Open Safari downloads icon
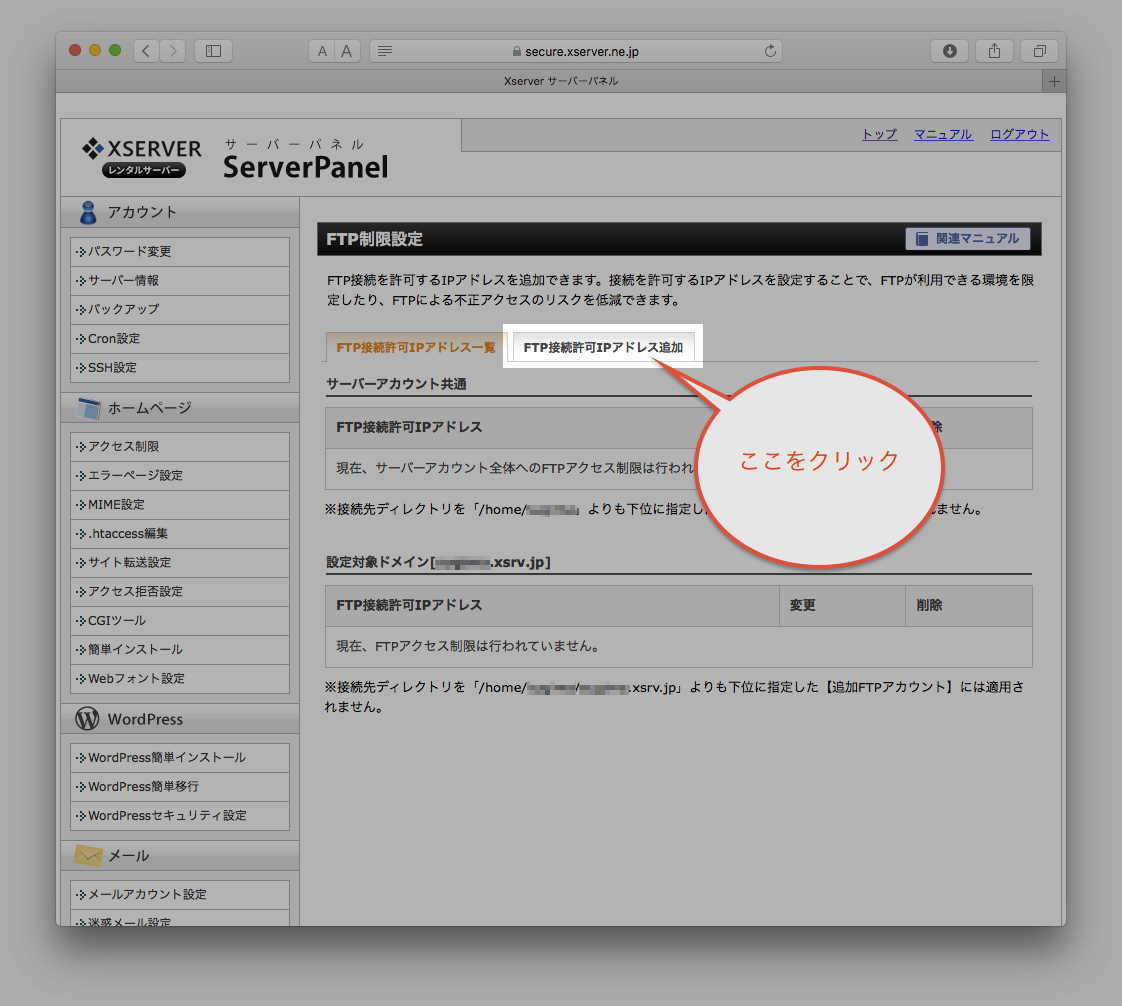The image size is (1122, 1006). tap(949, 51)
